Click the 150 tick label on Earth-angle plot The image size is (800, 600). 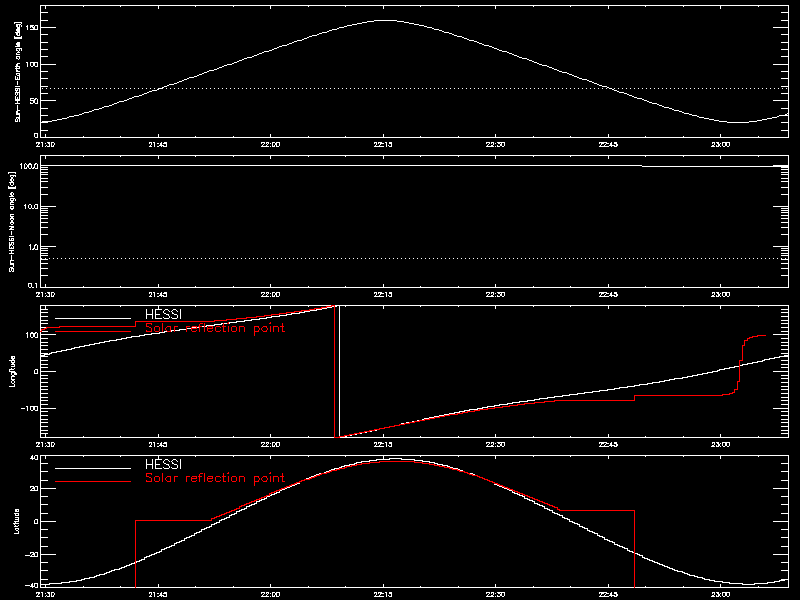[x=32, y=28]
